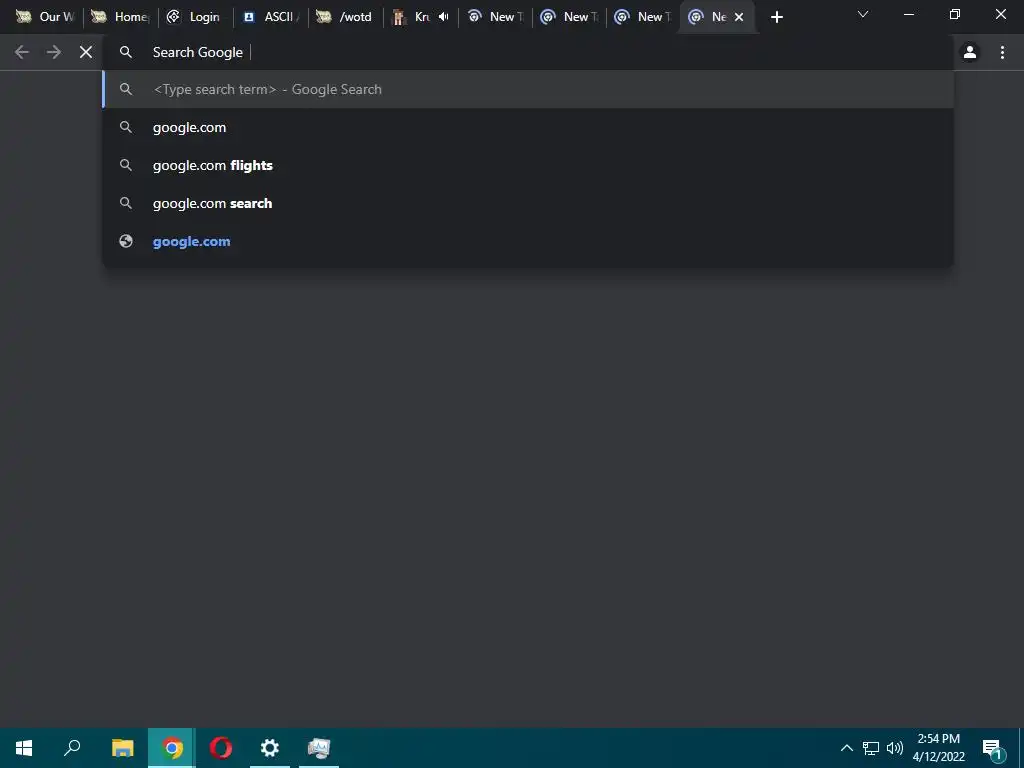Open the blue google.com URL suggestion

click(x=528, y=242)
